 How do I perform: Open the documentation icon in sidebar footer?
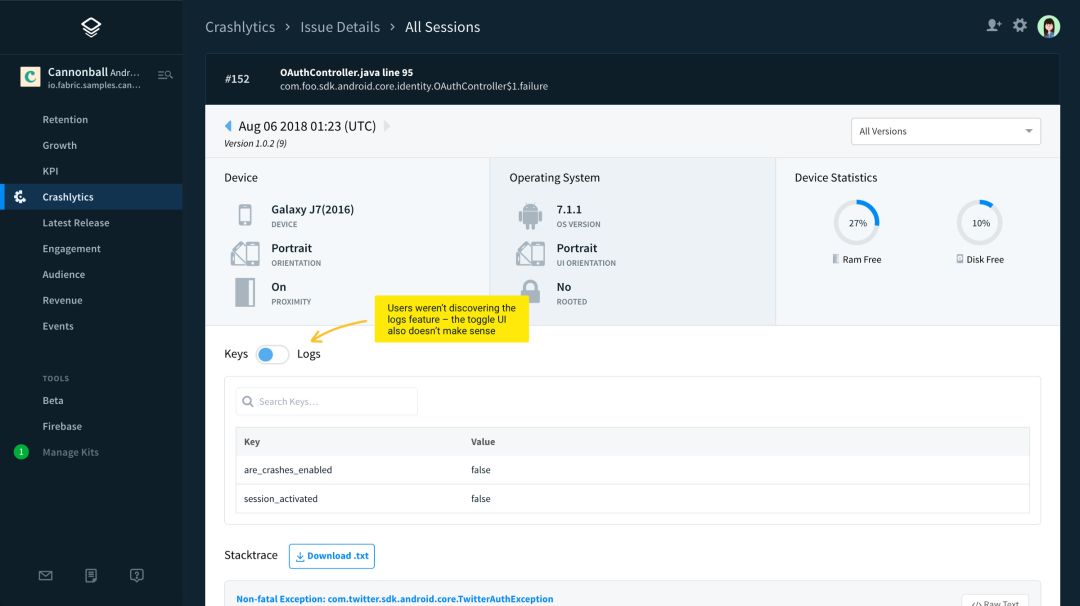[x=91, y=576]
